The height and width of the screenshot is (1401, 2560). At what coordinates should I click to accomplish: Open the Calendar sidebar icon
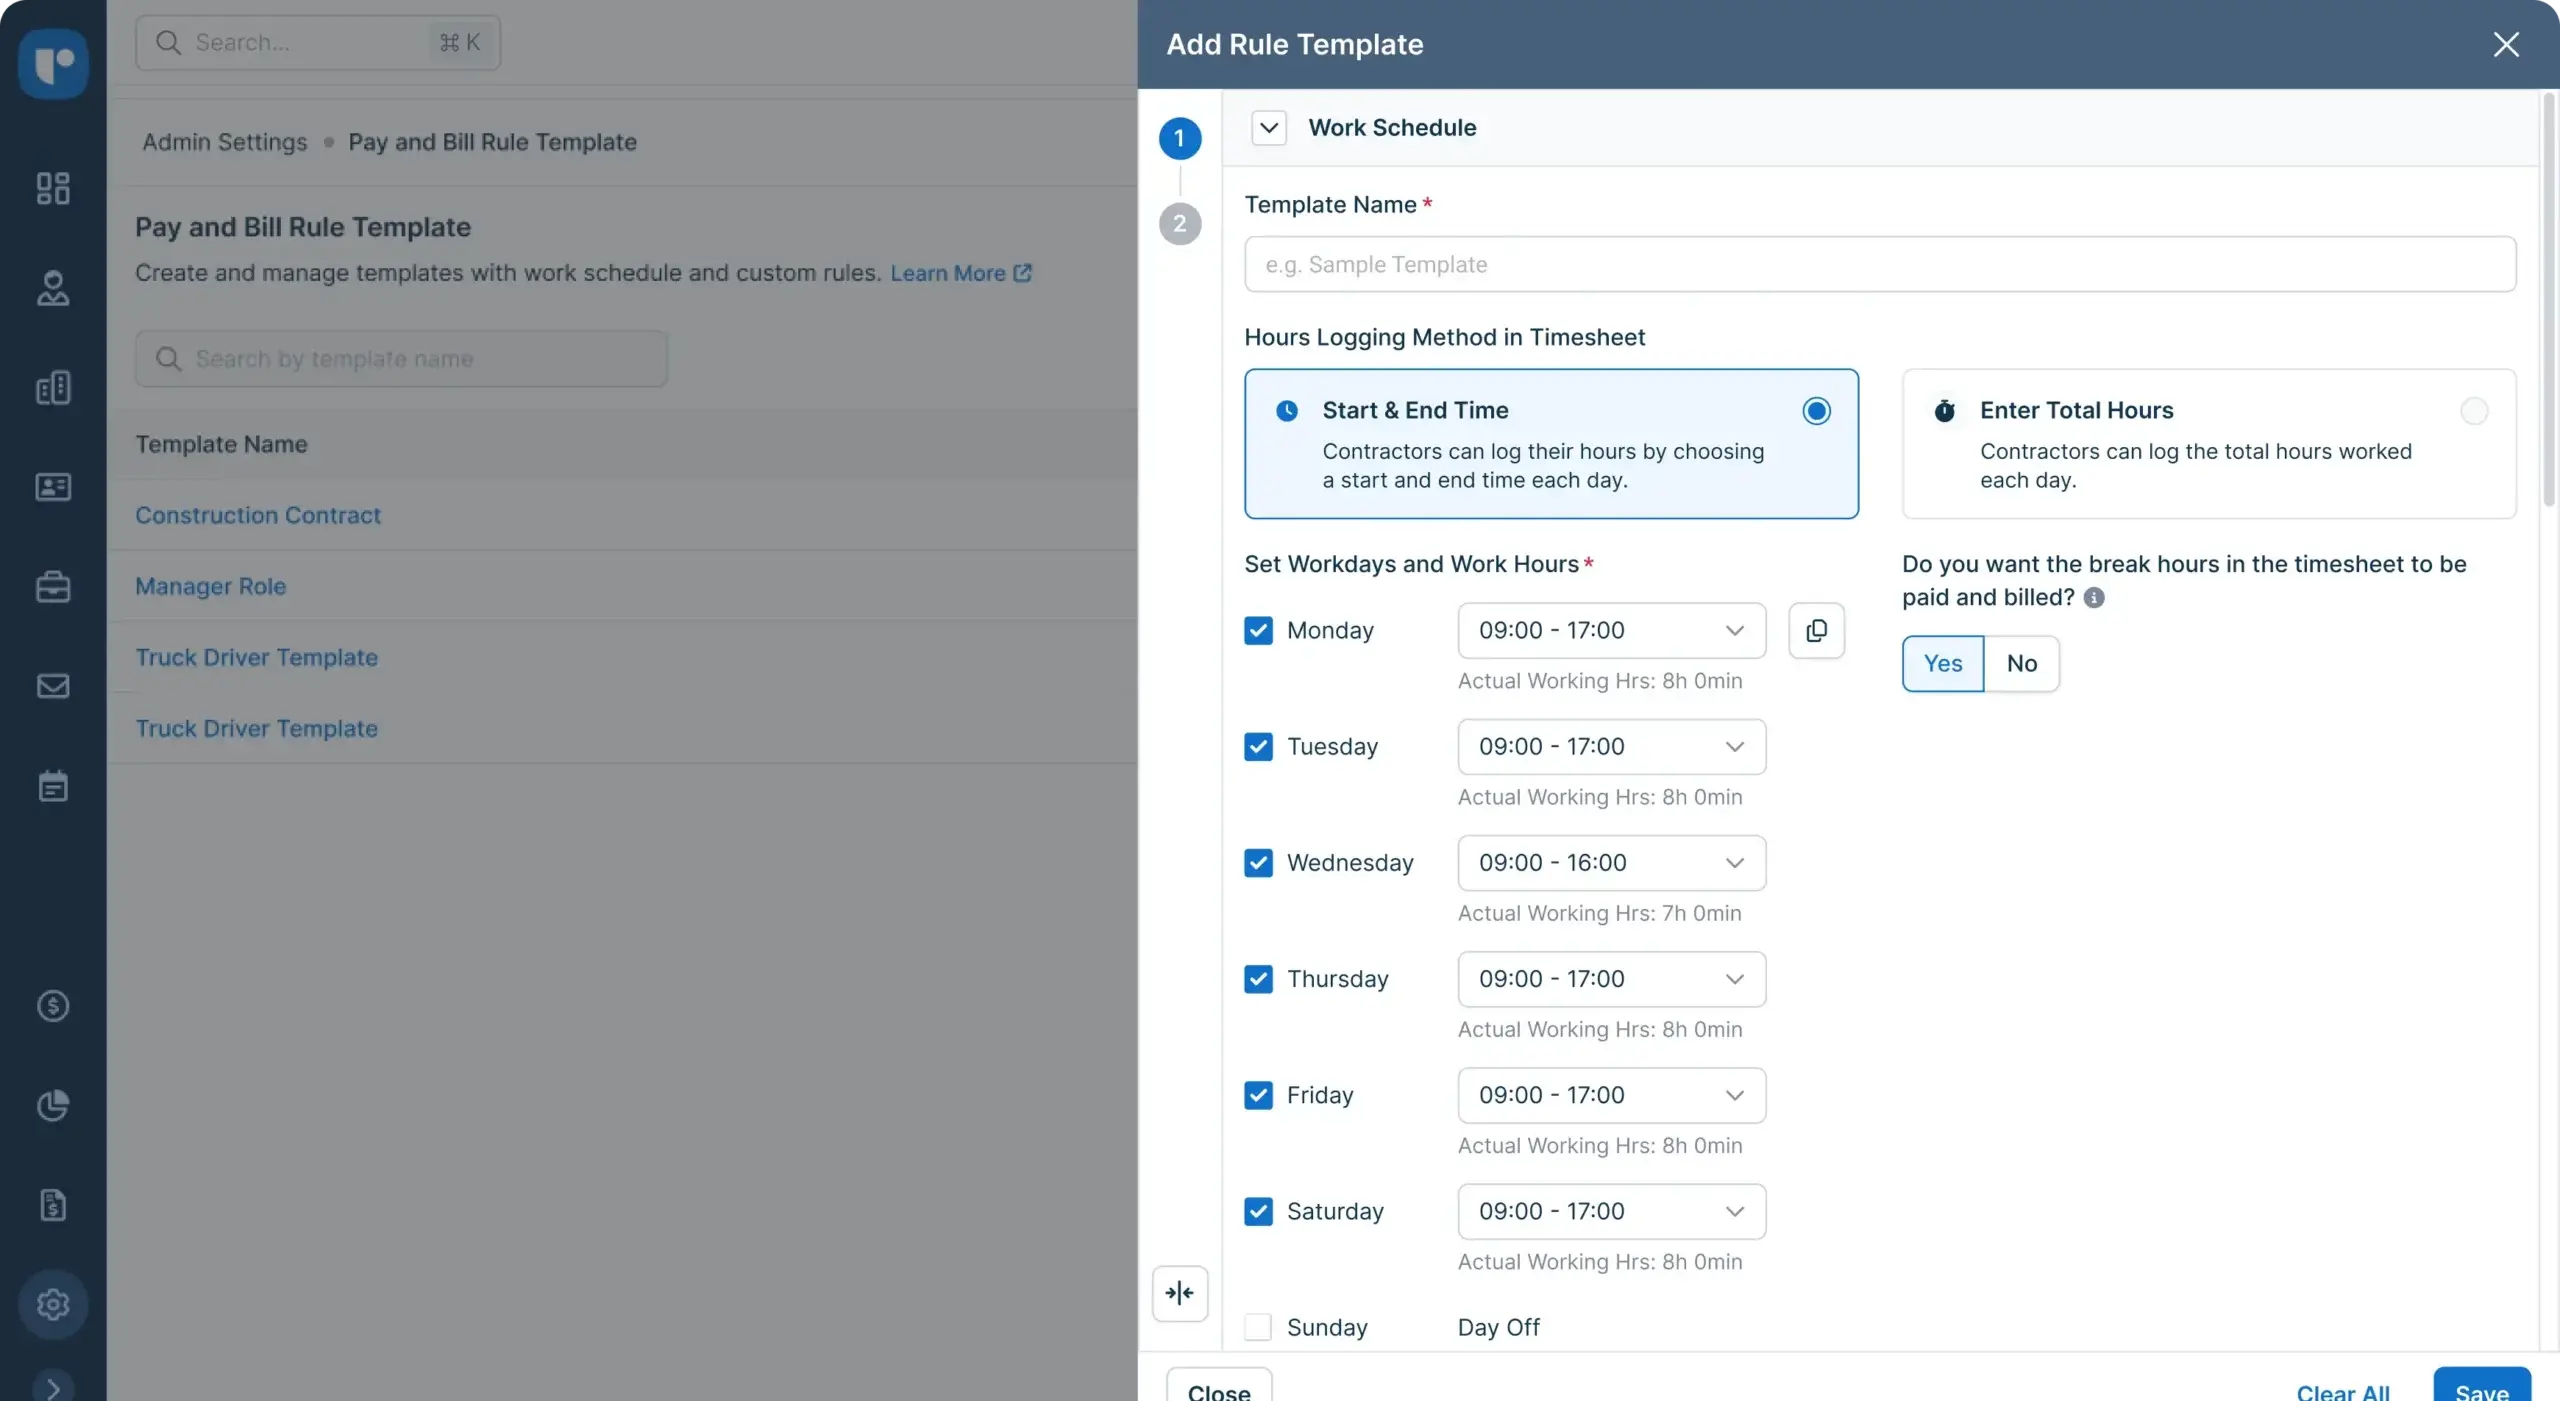[53, 786]
